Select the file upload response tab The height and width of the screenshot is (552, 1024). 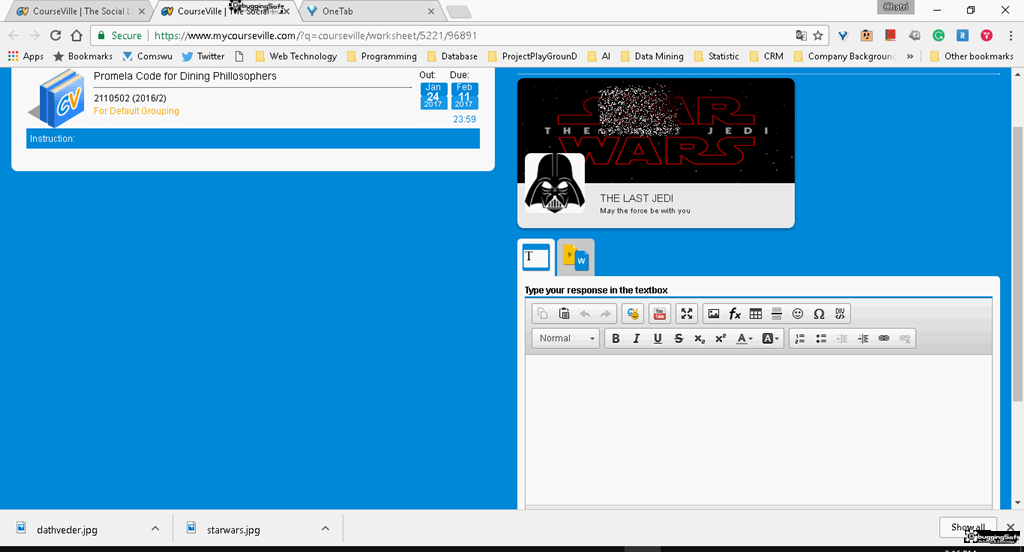576,258
